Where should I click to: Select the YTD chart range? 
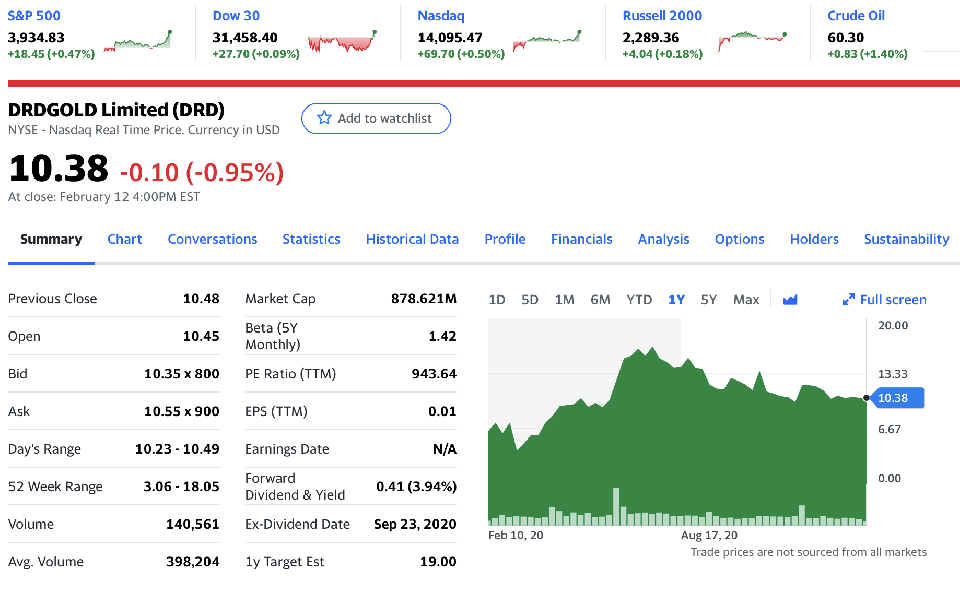(639, 299)
